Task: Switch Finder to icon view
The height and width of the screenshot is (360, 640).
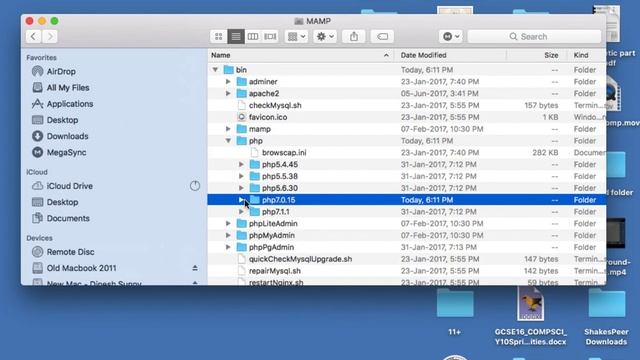Action: coord(219,37)
